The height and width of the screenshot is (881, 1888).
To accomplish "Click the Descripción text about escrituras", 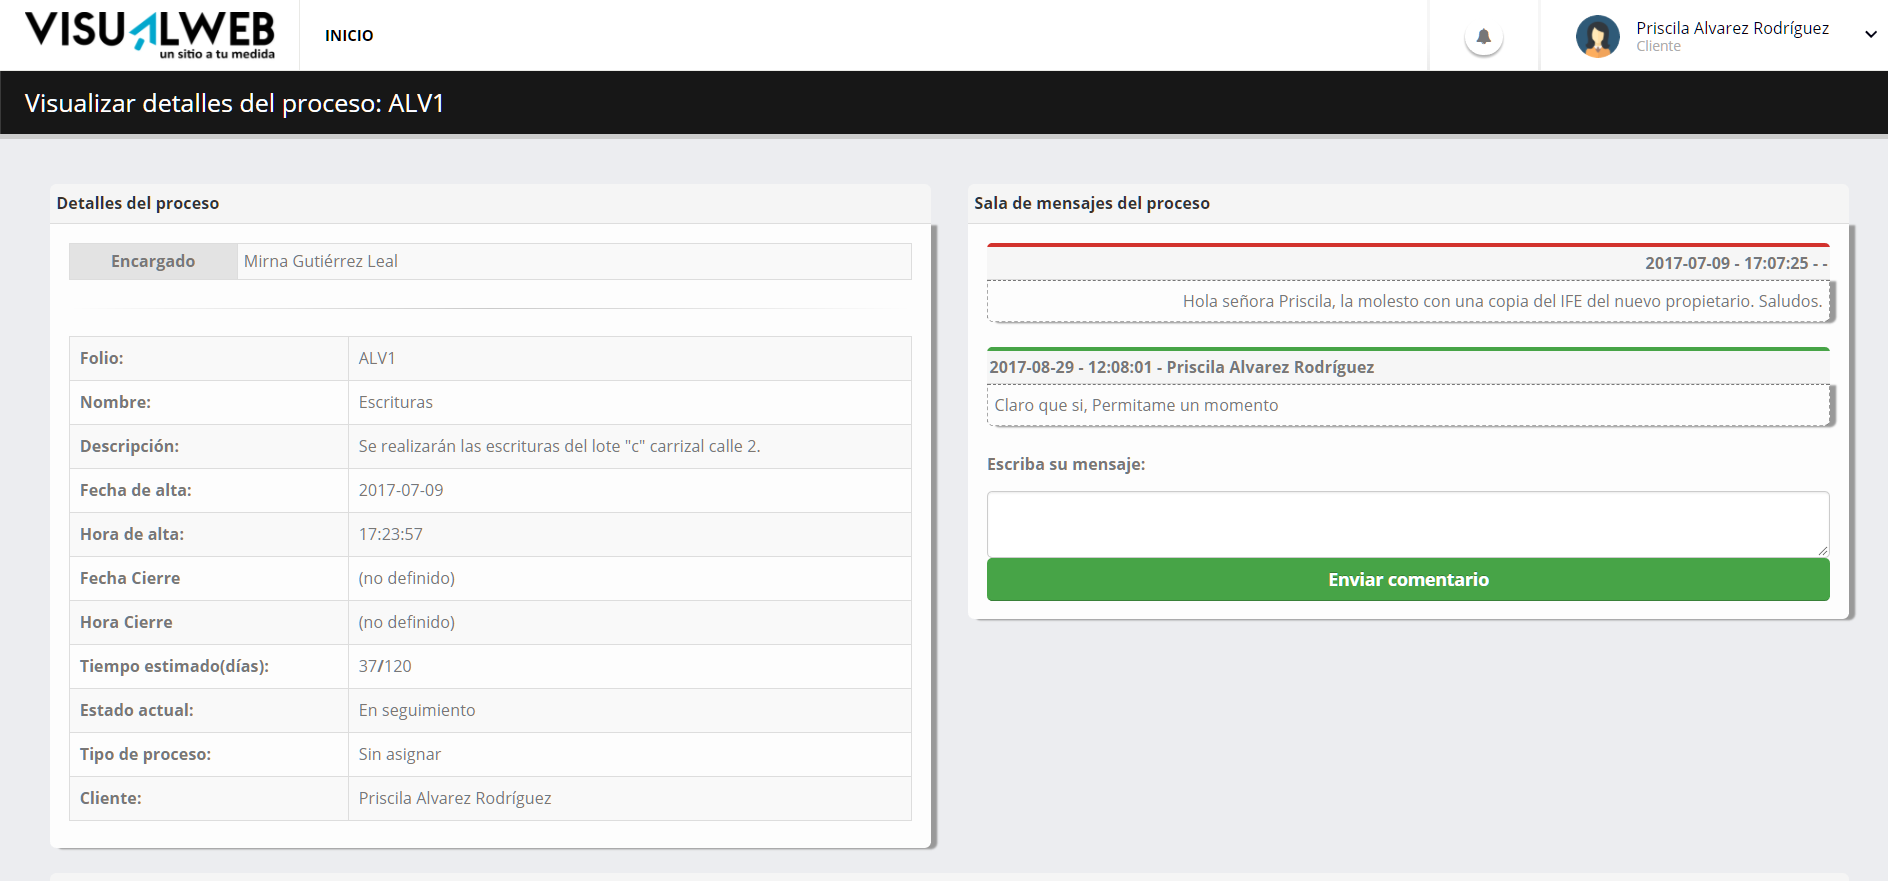I will point(559,446).
